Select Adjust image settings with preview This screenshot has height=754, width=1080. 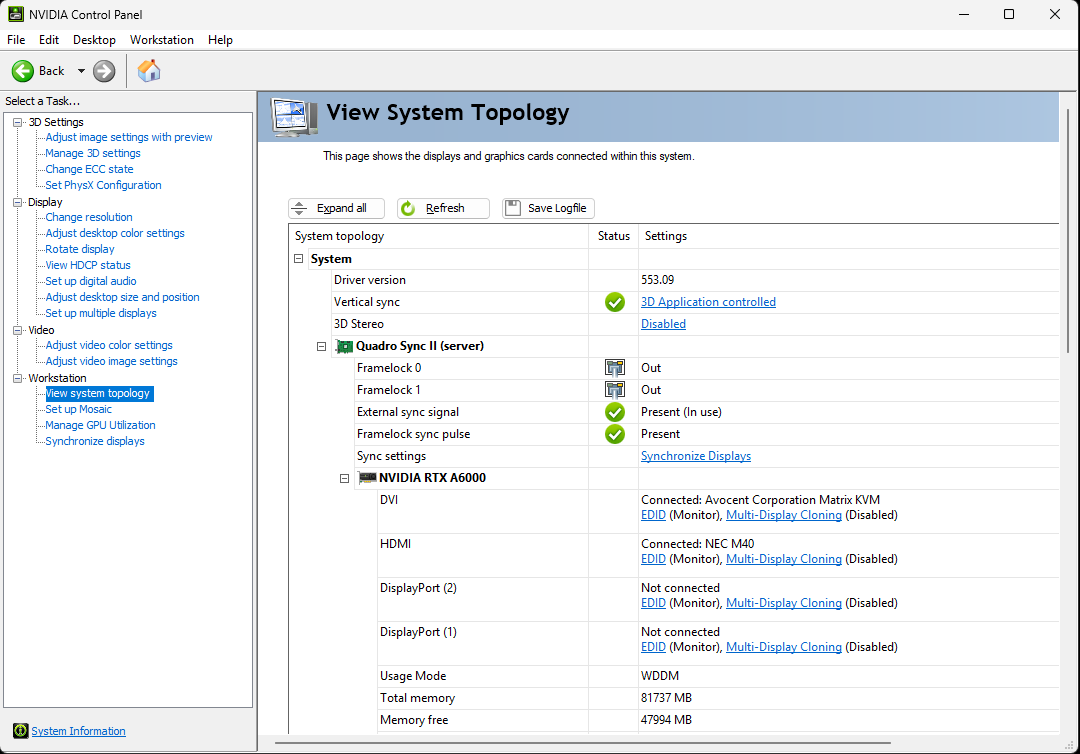pos(129,137)
